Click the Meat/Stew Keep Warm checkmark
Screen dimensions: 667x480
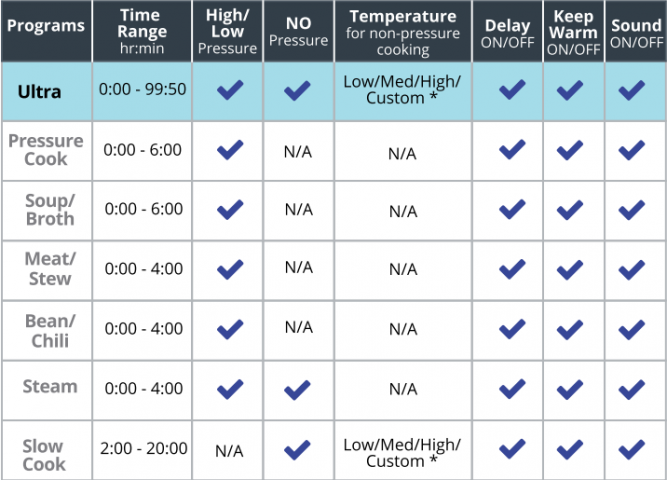point(570,268)
